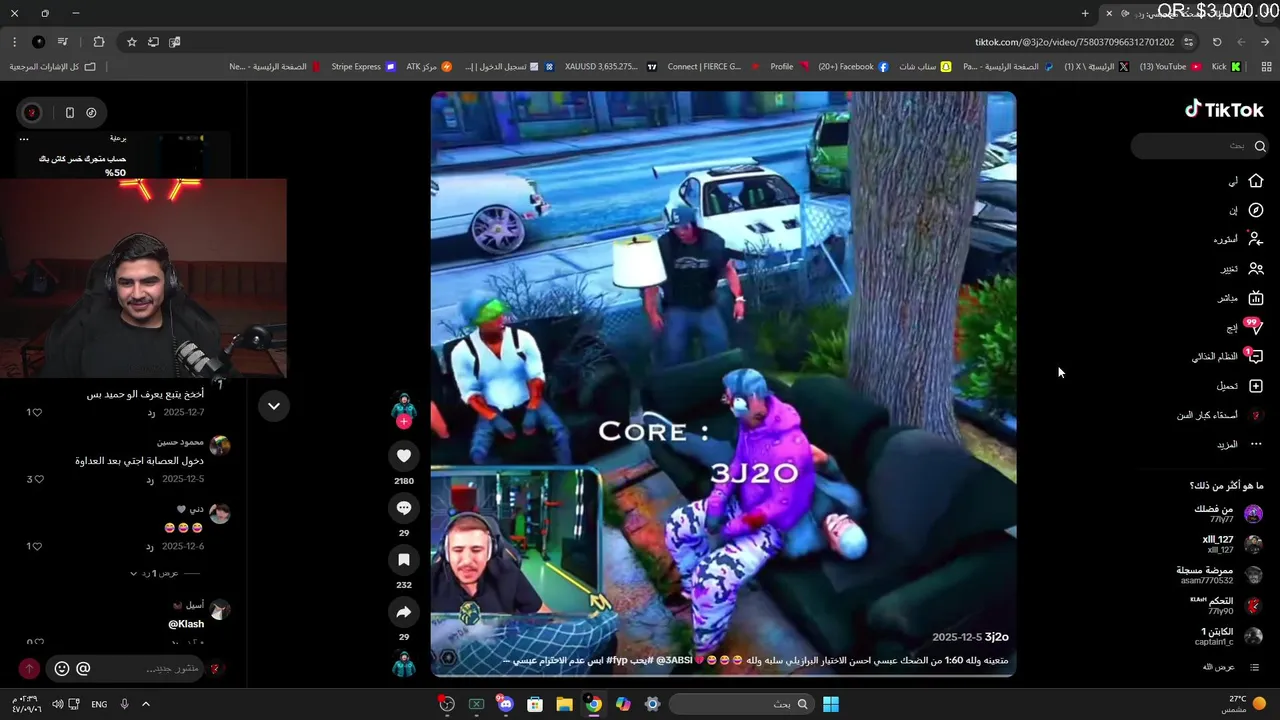This screenshot has height=720, width=1280.
Task: Show hidden tray icons with the caret
Action: [x=145, y=704]
